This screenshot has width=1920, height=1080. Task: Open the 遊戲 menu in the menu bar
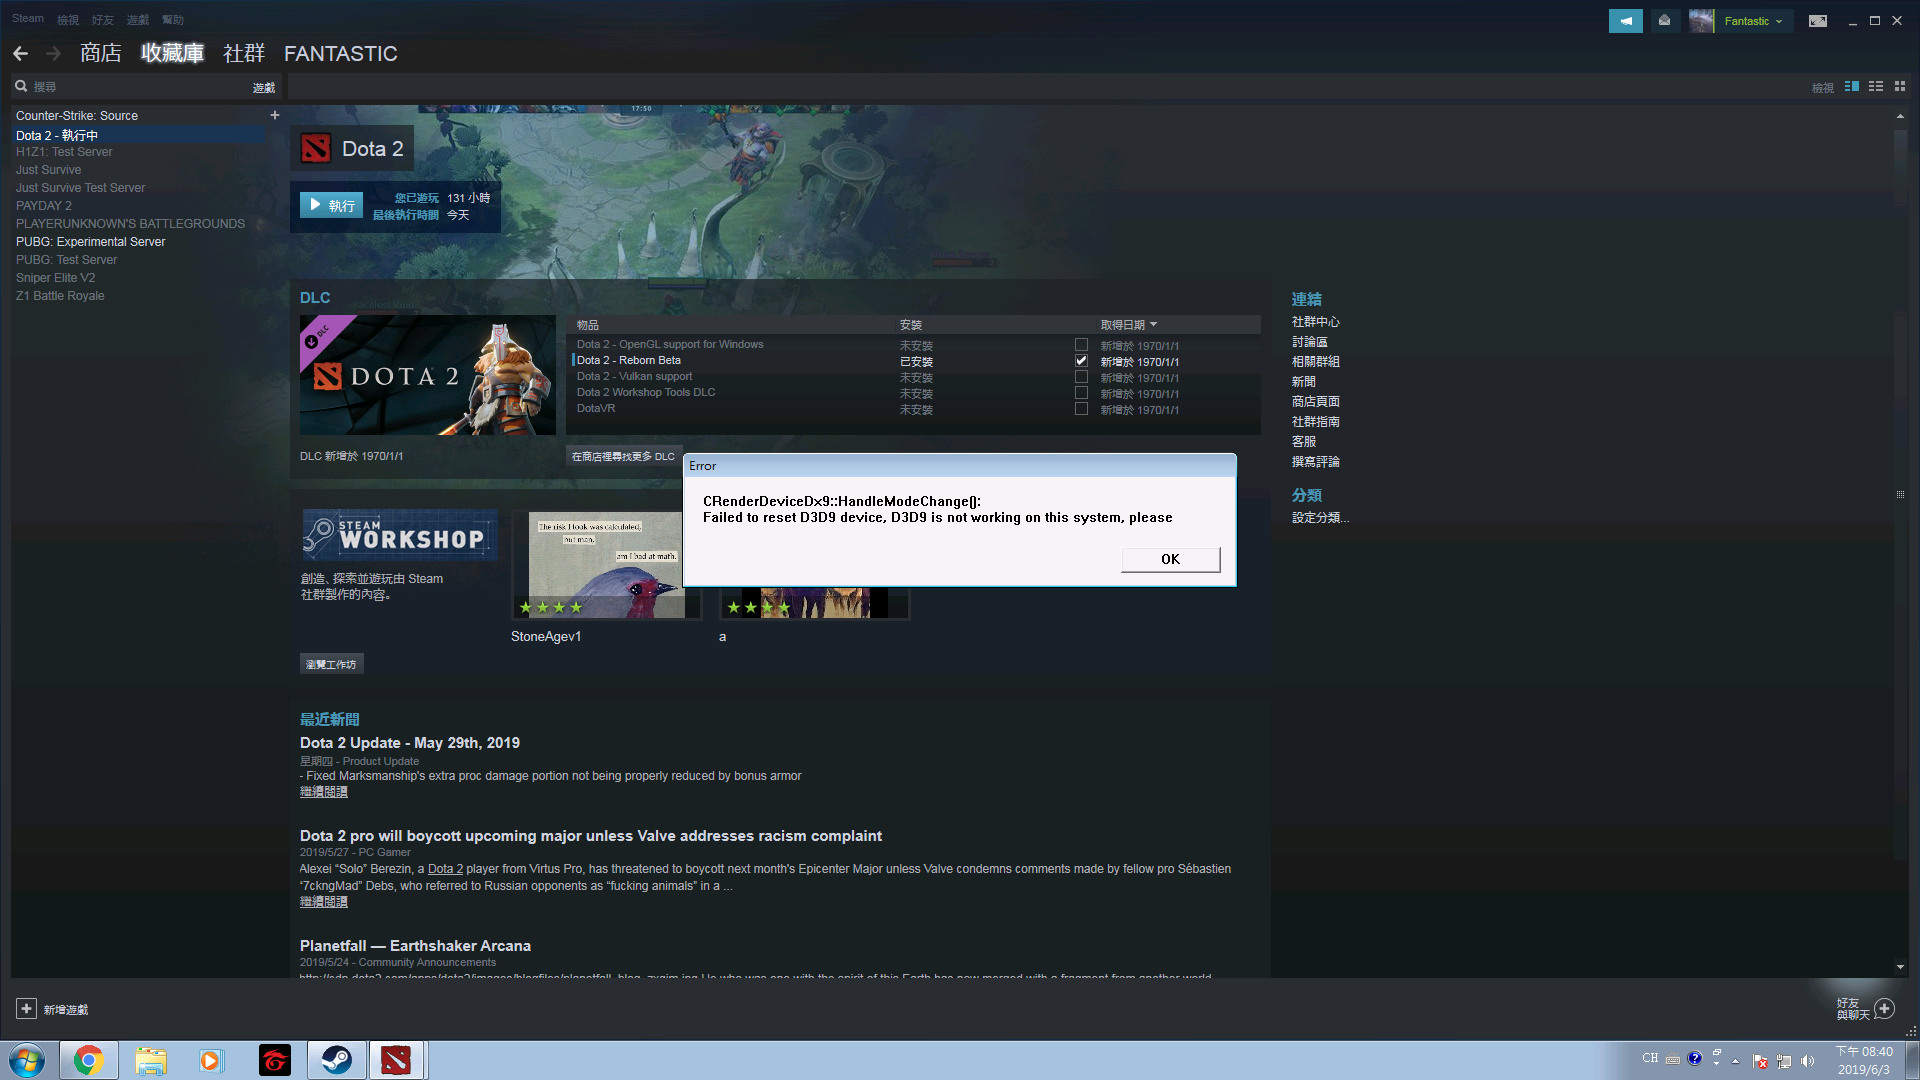click(138, 20)
